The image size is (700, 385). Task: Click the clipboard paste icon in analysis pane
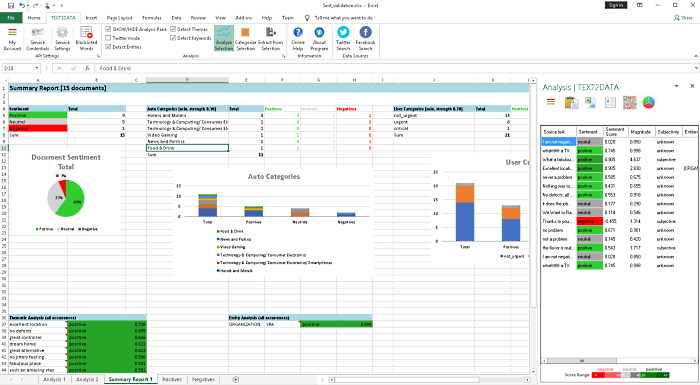coord(571,102)
